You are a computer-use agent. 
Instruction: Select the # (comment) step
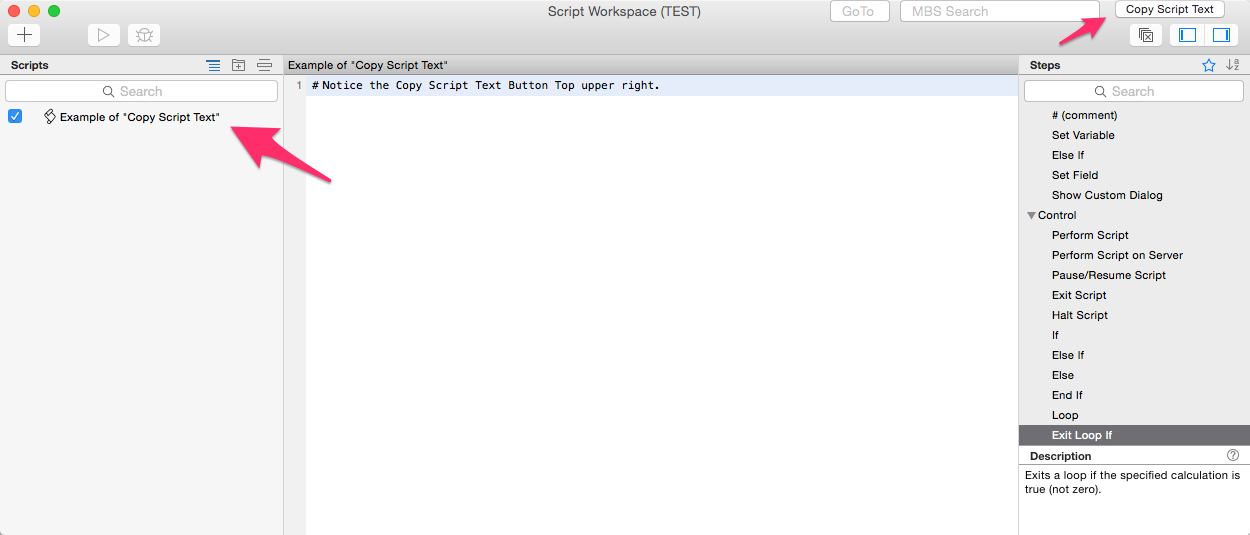coord(1085,115)
